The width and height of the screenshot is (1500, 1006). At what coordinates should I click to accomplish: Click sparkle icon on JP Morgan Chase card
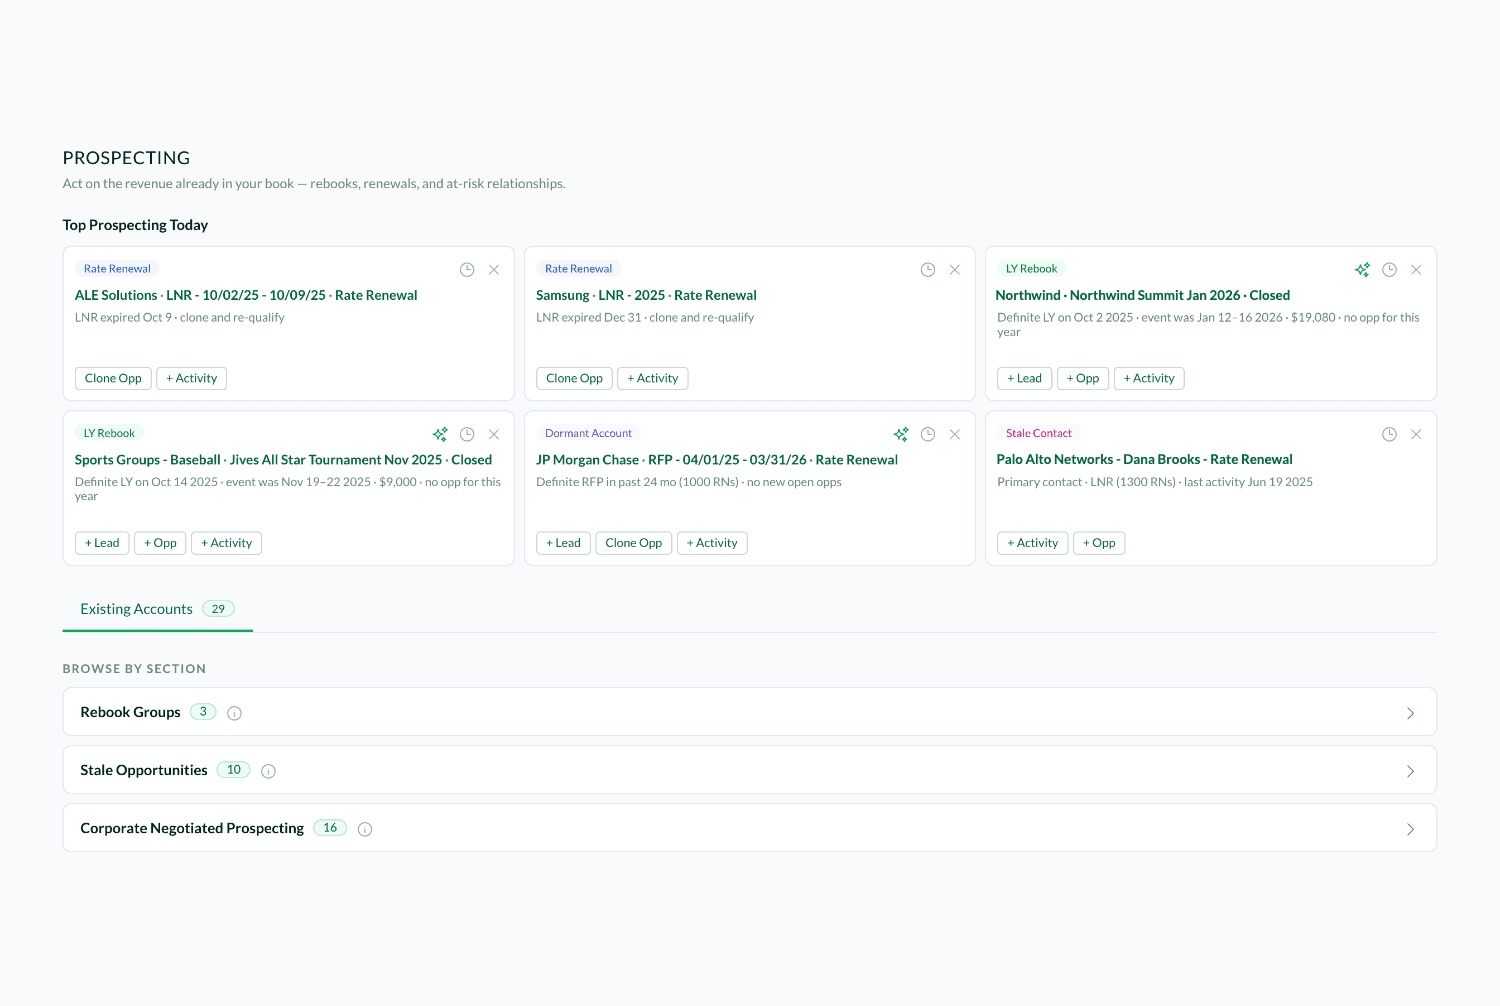[x=901, y=434]
